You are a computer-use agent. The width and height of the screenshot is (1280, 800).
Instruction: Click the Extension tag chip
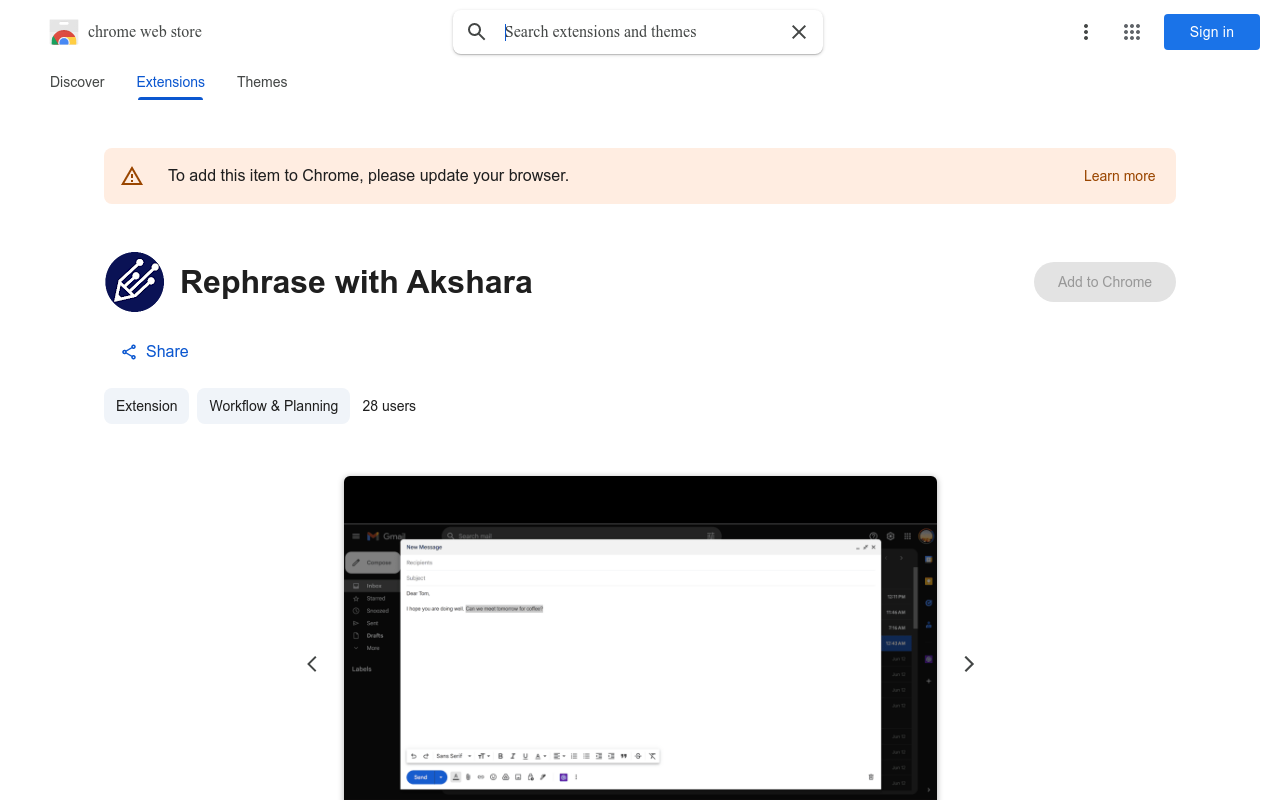tap(146, 406)
